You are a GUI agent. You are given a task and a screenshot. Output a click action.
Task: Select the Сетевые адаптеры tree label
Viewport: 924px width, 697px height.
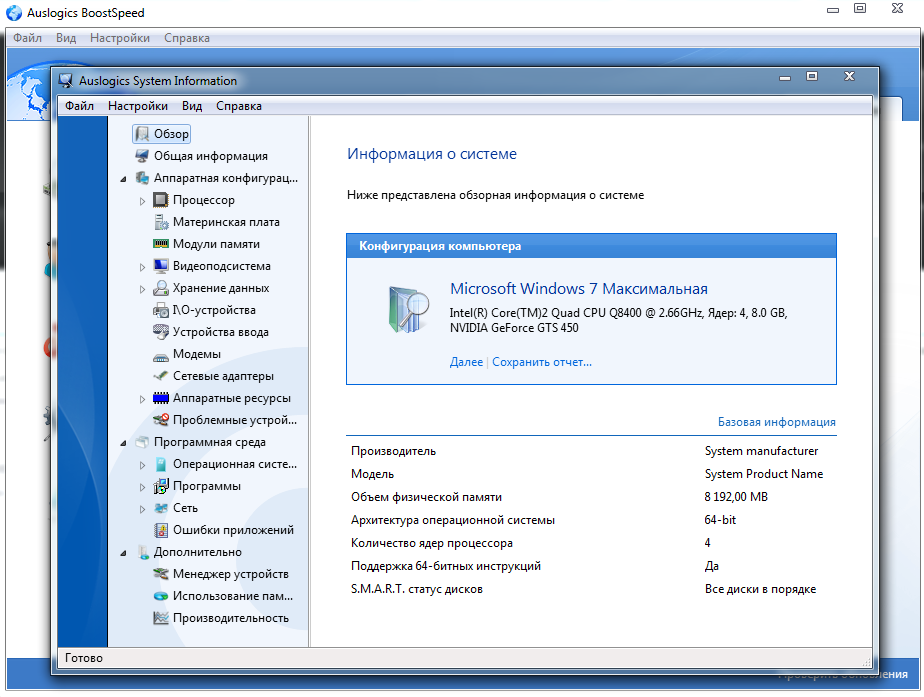pos(223,376)
